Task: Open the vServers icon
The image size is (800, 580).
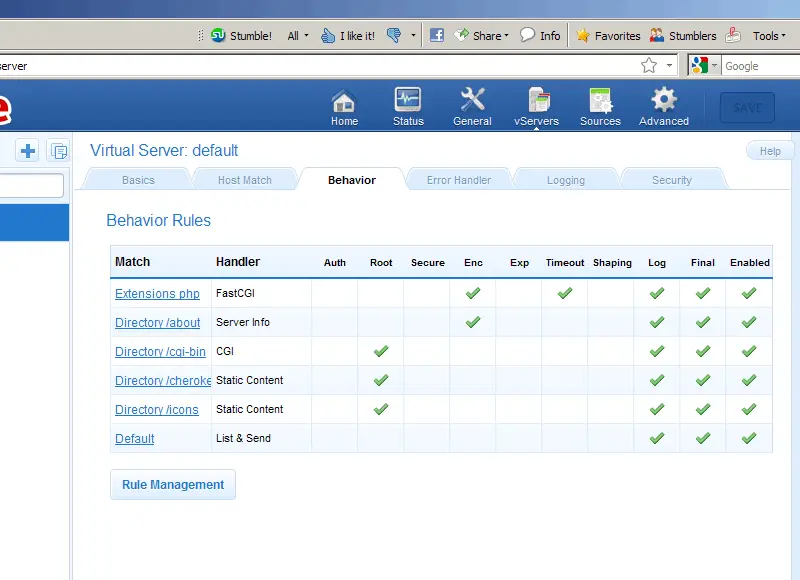Action: (538, 99)
